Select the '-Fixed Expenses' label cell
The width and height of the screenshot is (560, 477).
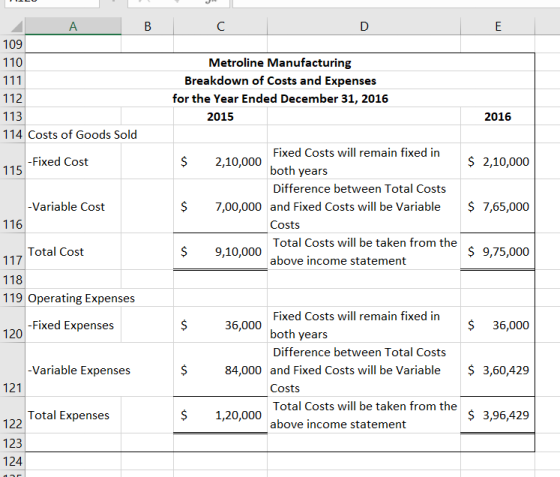tap(73, 325)
